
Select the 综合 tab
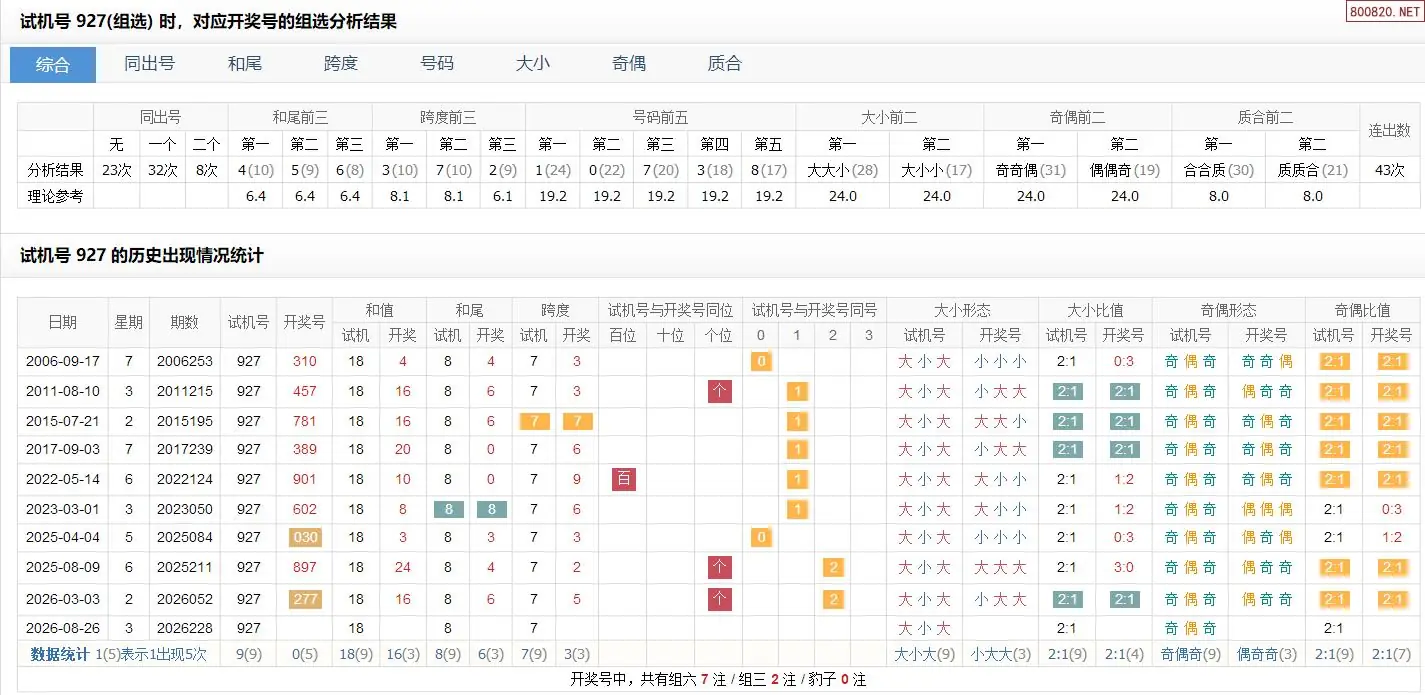pos(53,65)
